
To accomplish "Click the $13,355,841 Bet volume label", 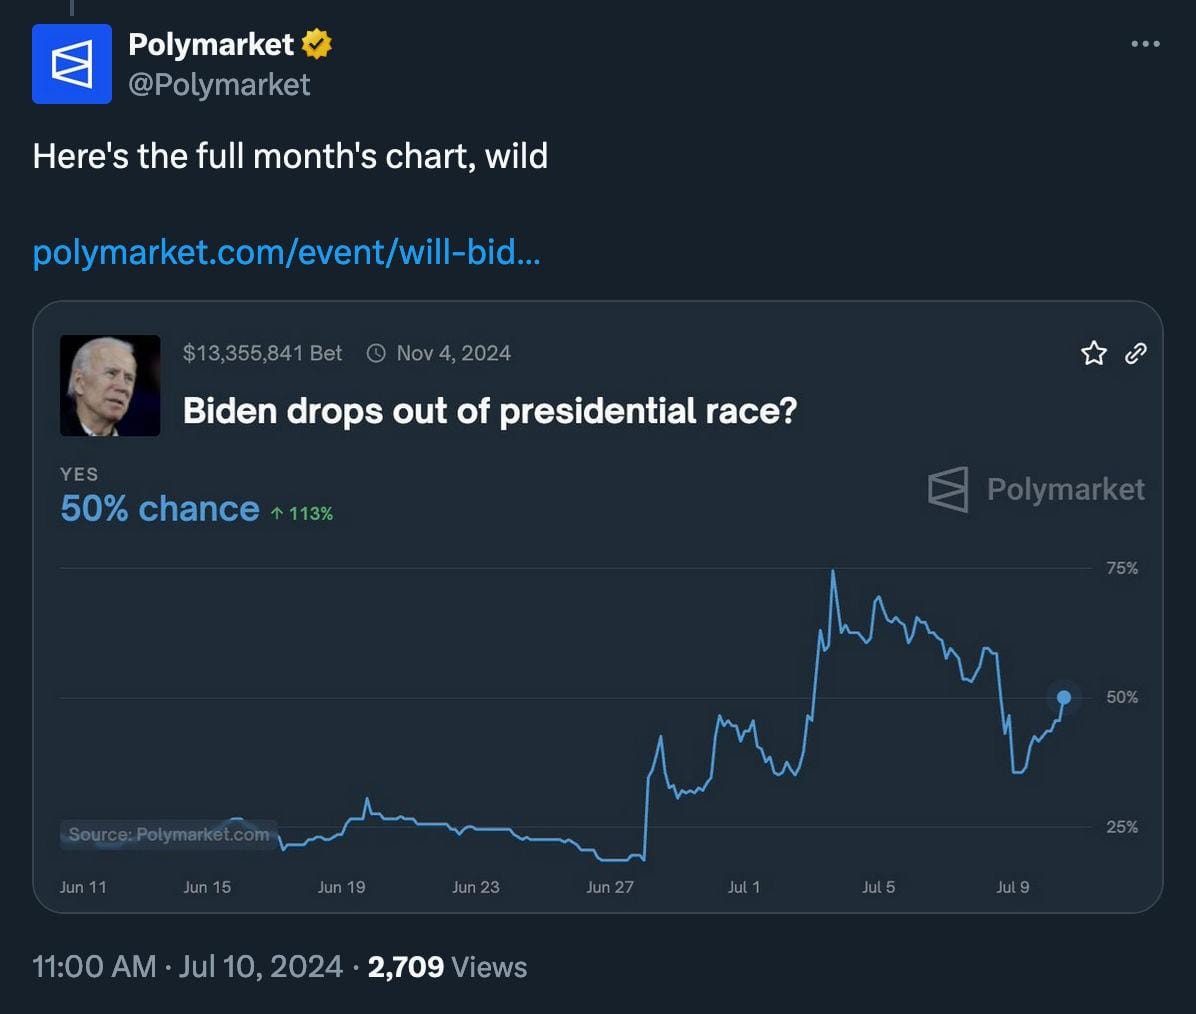I will coord(262,352).
